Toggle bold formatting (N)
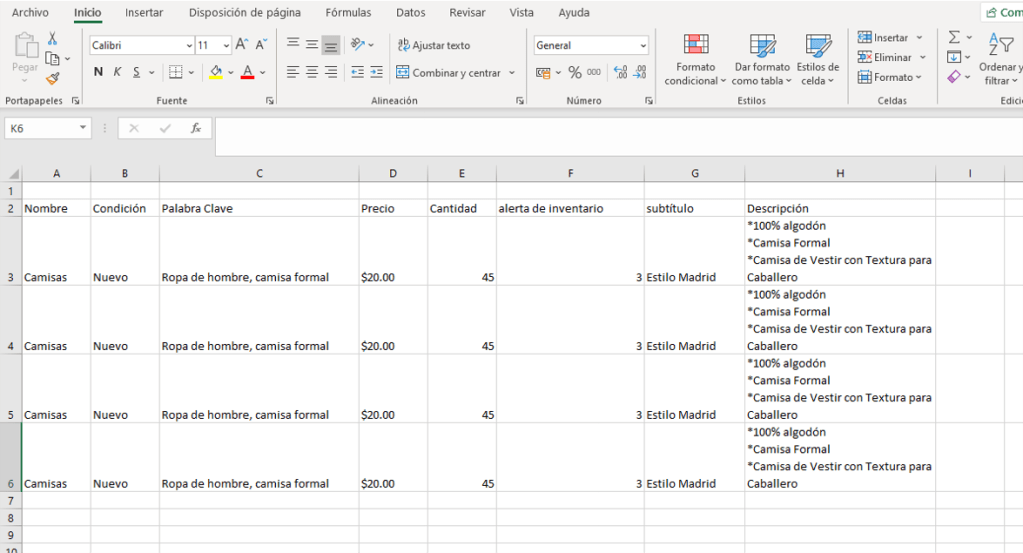Image resolution: width=1023 pixels, height=553 pixels. click(98, 72)
